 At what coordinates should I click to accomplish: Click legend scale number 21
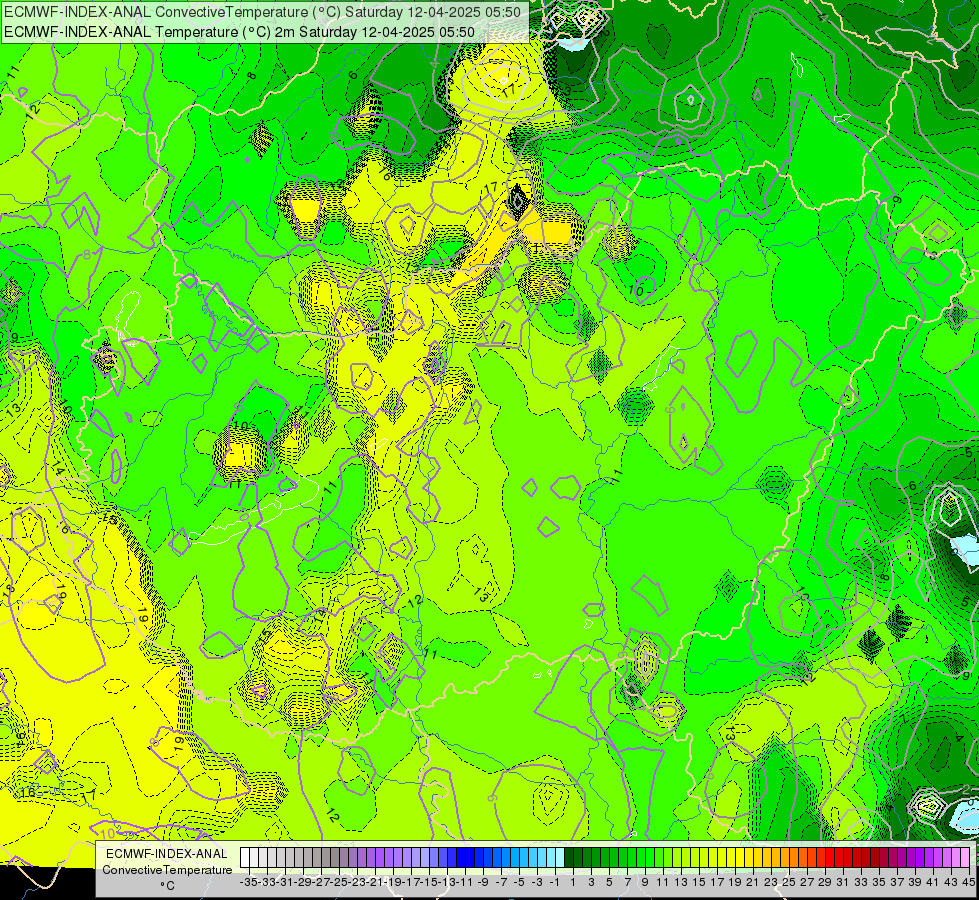pos(753,882)
